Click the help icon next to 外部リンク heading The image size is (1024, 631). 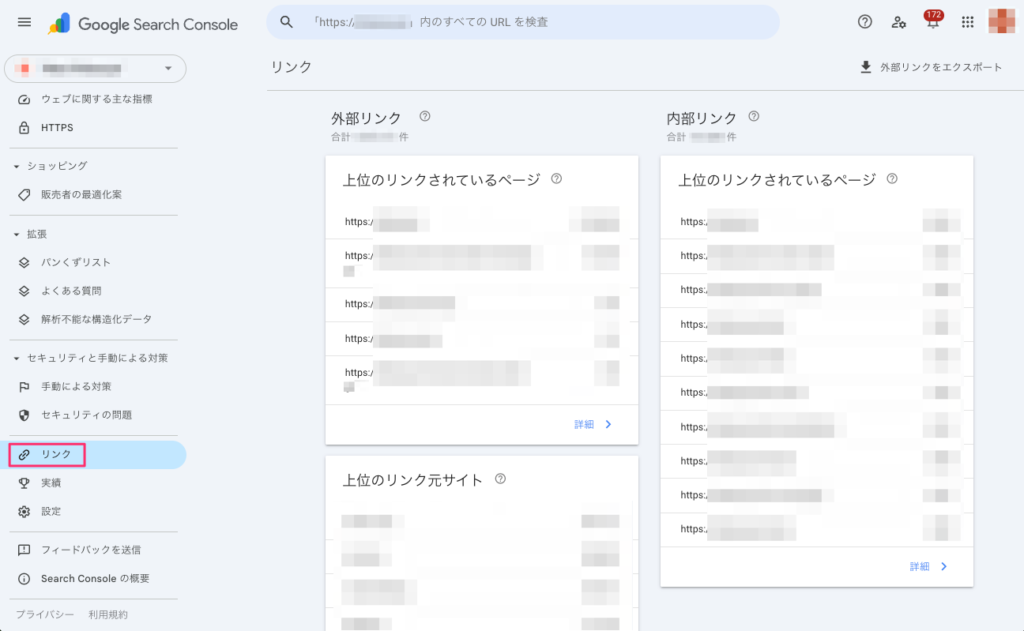click(x=425, y=116)
